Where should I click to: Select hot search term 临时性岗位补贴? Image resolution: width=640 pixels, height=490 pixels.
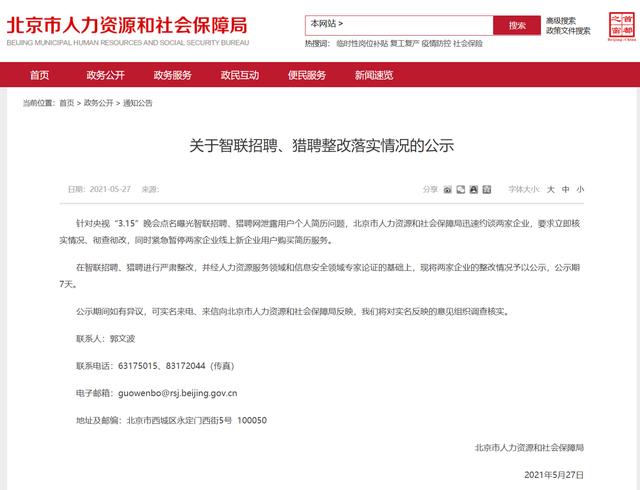(x=362, y=43)
